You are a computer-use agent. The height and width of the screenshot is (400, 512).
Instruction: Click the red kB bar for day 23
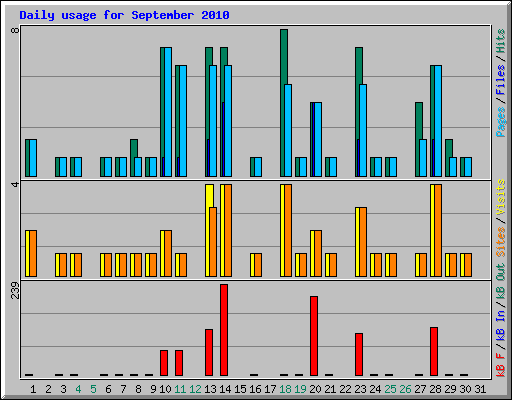[359, 354]
